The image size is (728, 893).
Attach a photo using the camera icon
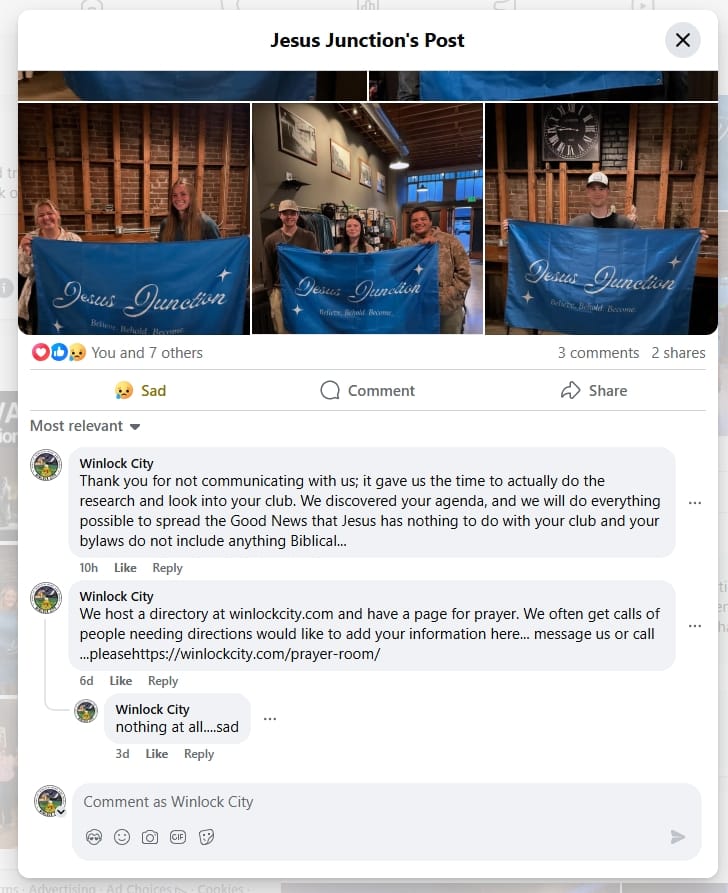tap(150, 837)
